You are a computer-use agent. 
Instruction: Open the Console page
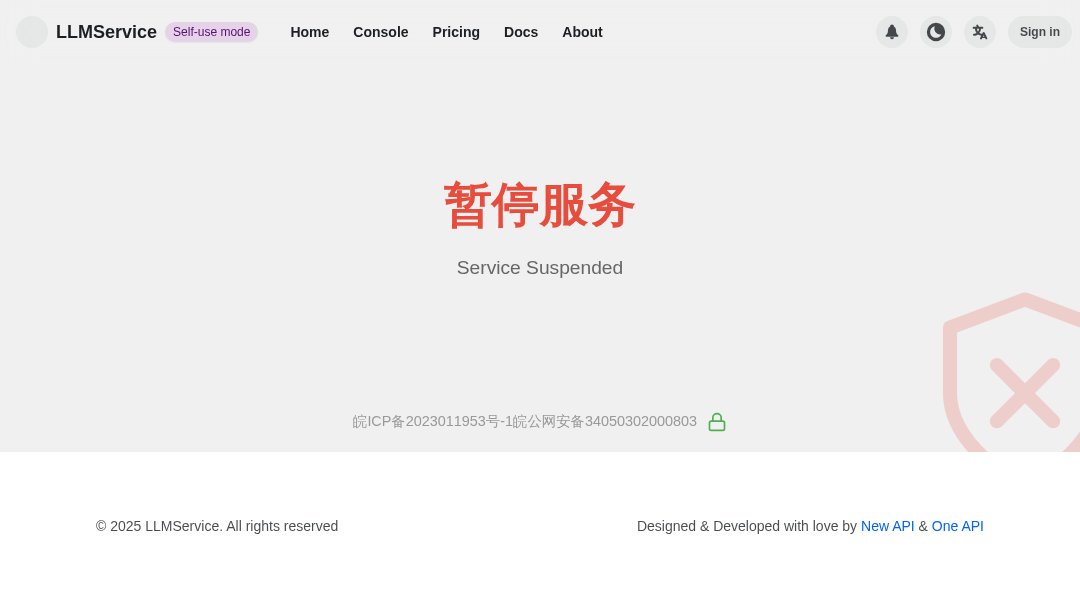[x=381, y=32]
